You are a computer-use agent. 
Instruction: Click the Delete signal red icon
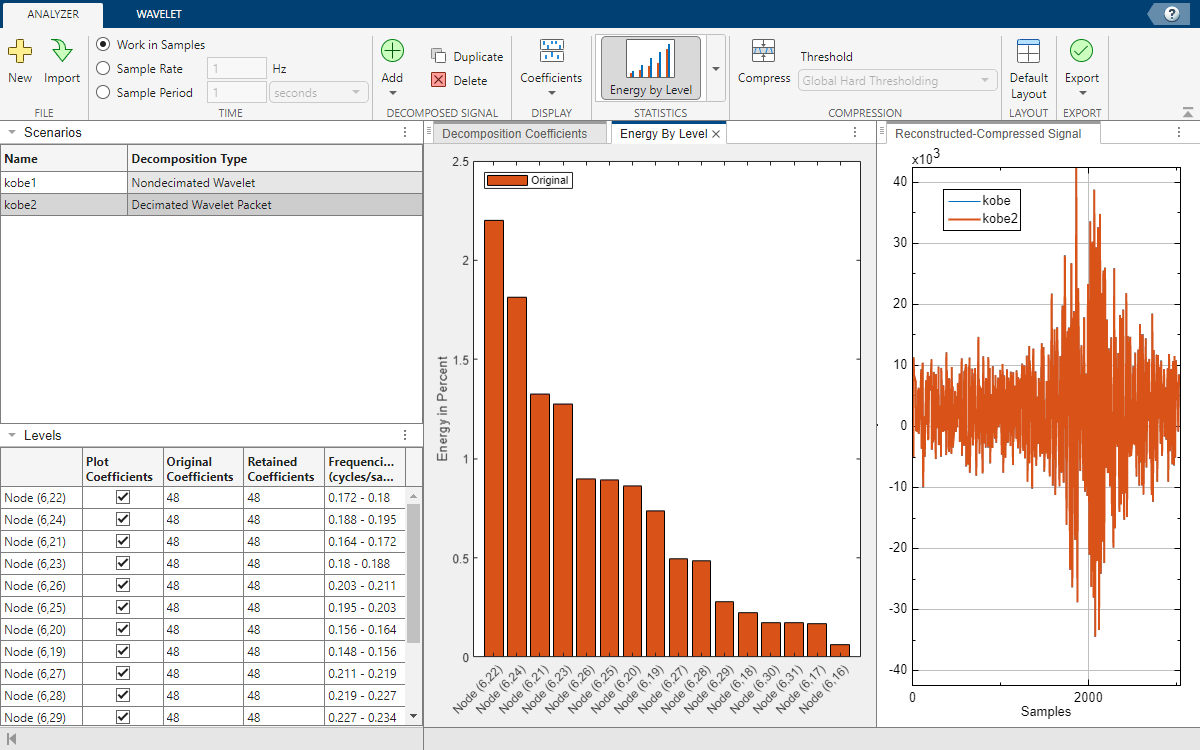(x=439, y=81)
